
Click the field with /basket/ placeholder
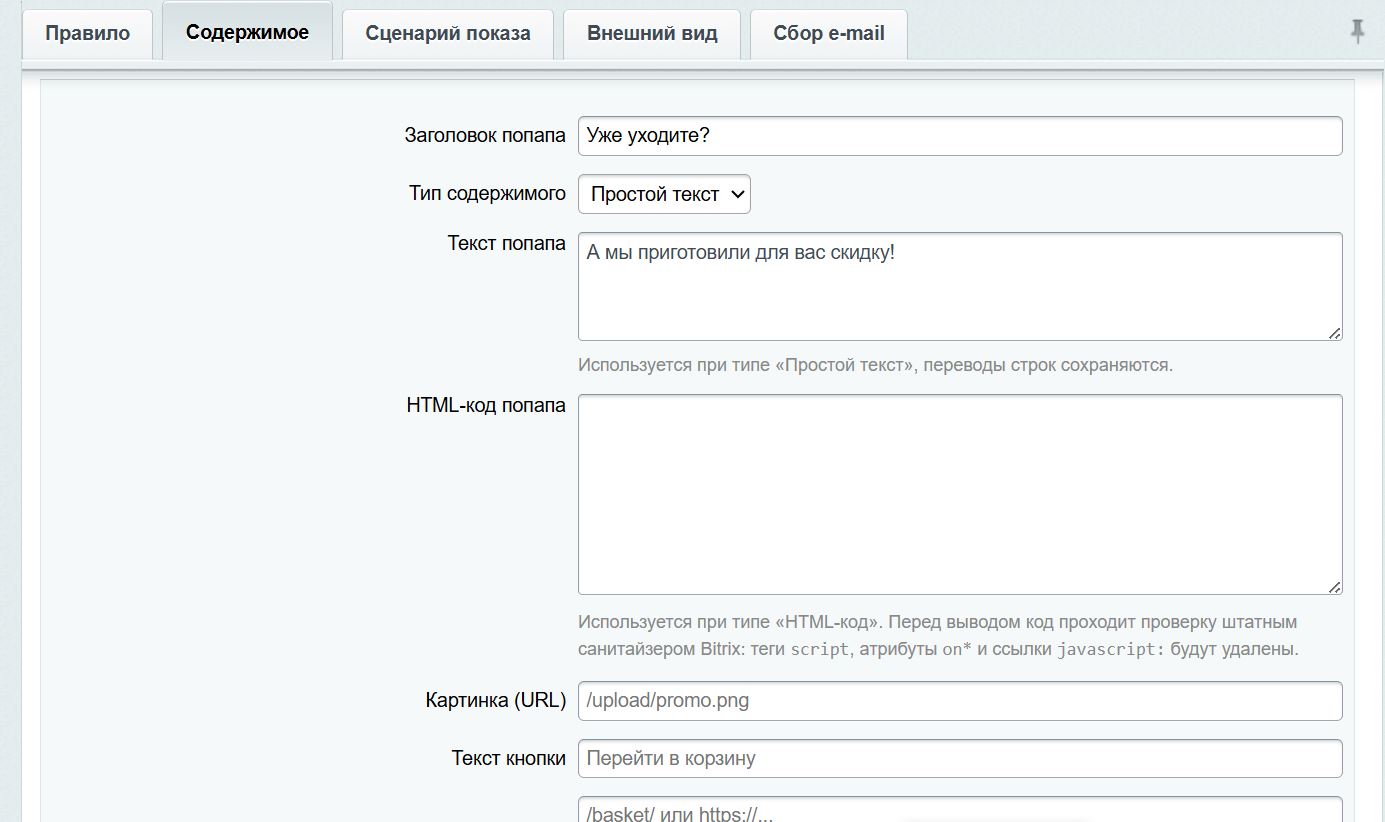tap(960, 810)
